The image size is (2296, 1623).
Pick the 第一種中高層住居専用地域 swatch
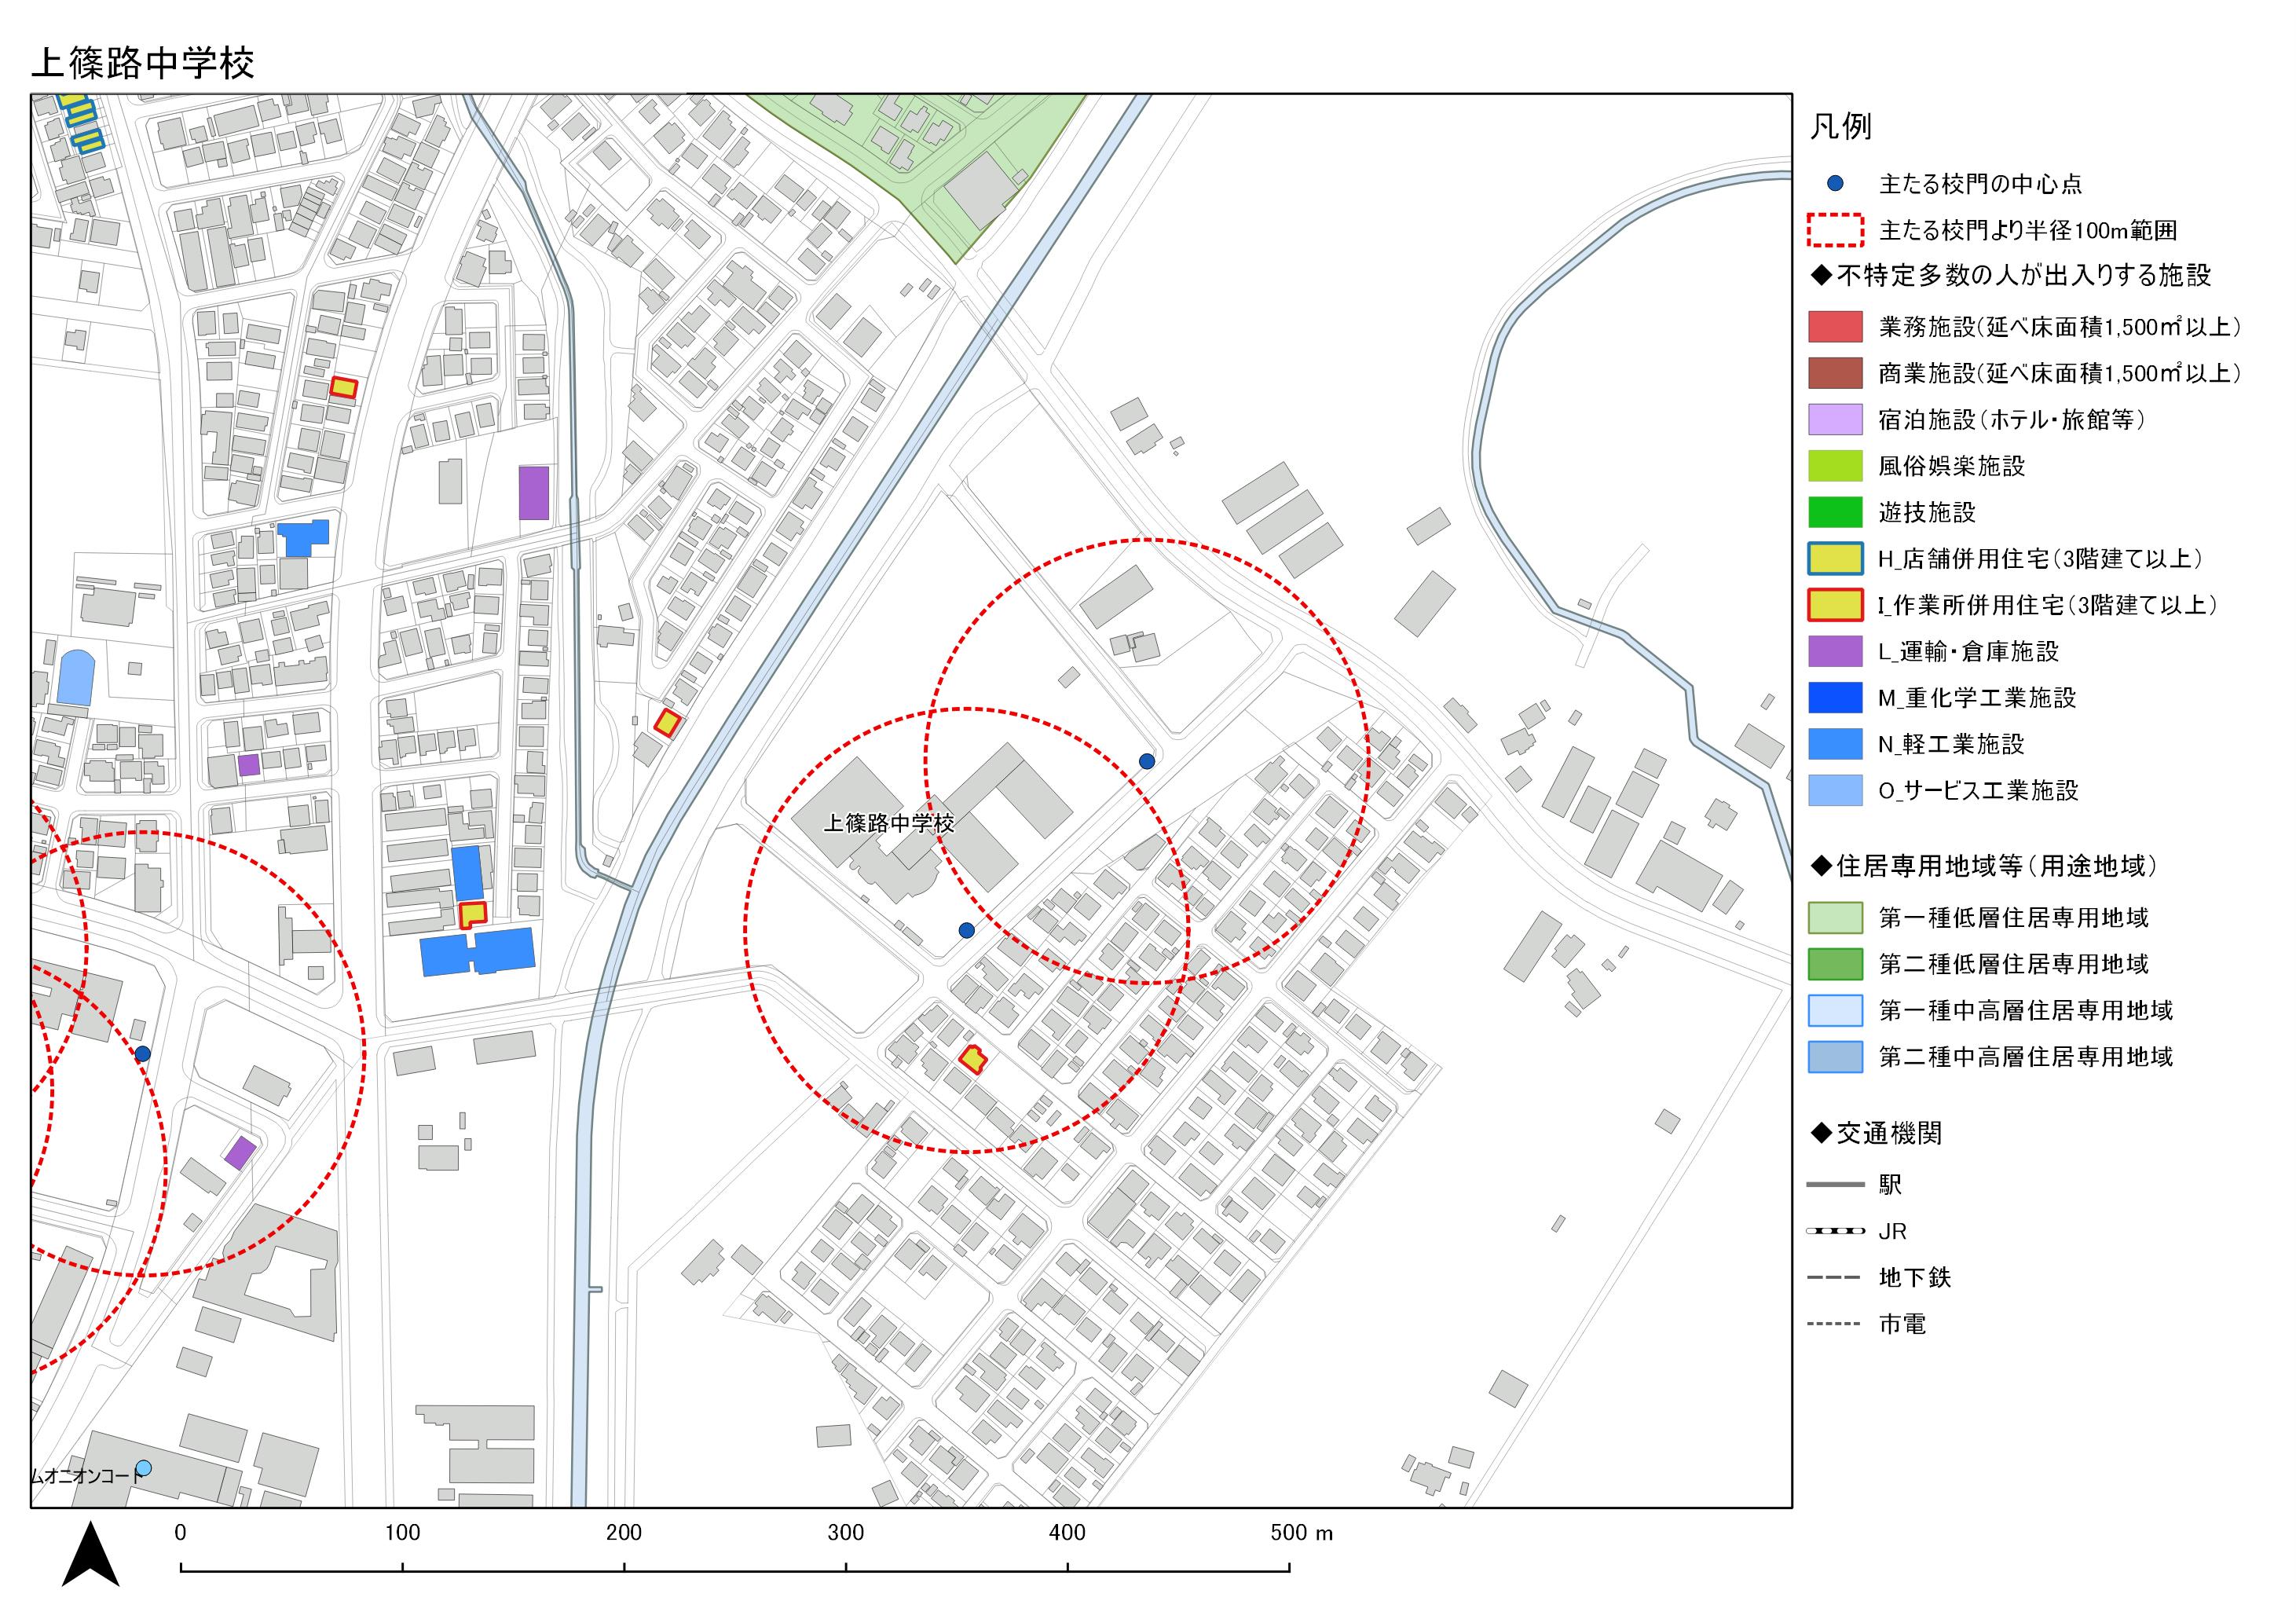pos(1835,1010)
